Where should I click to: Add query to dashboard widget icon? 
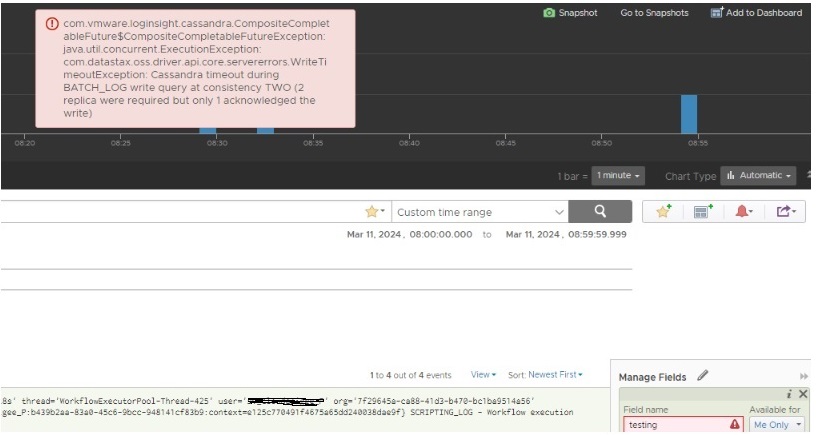(703, 211)
